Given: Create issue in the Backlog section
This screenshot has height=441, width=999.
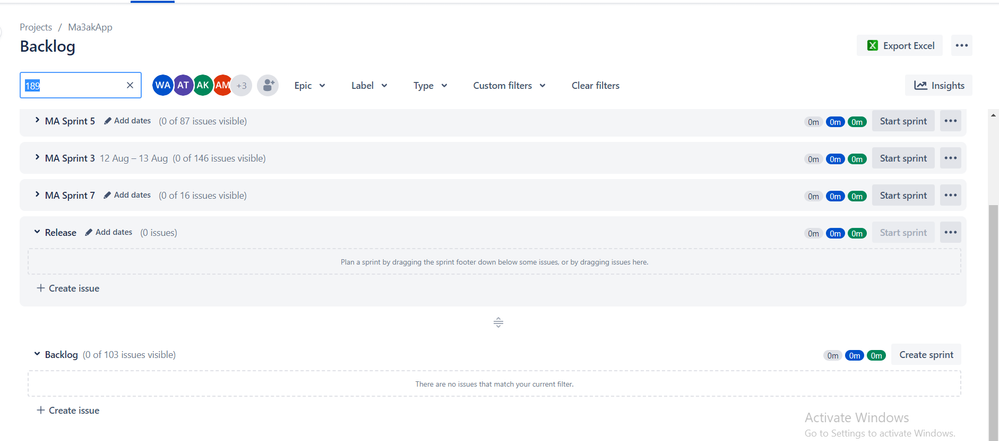Looking at the screenshot, I should pos(68,410).
